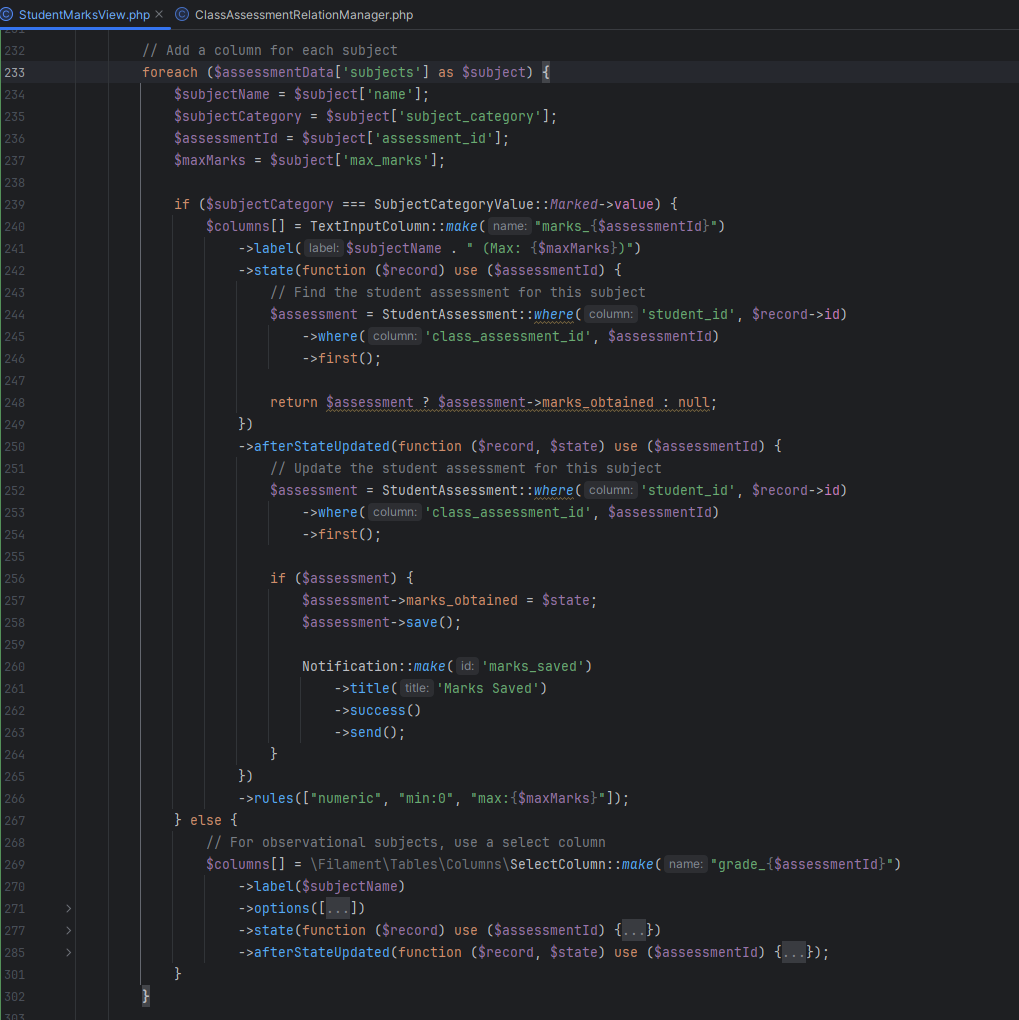Open the collapsed afterStateUpdated {...} block
Screen dimensions: 1019x1020
(792, 952)
